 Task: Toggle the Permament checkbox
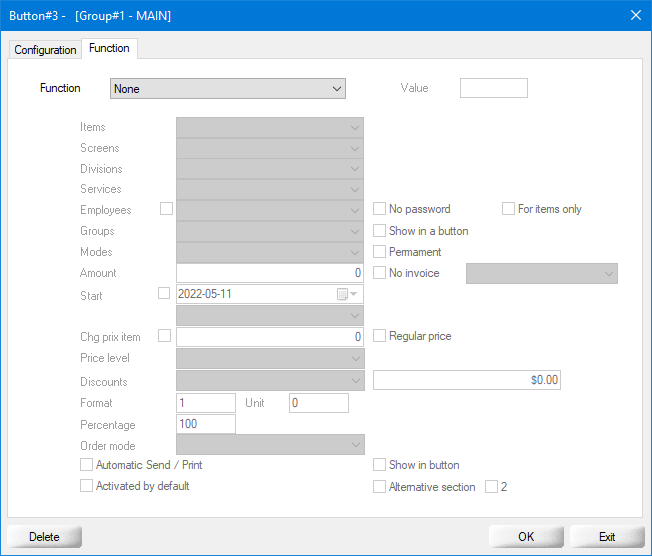[x=380, y=252]
